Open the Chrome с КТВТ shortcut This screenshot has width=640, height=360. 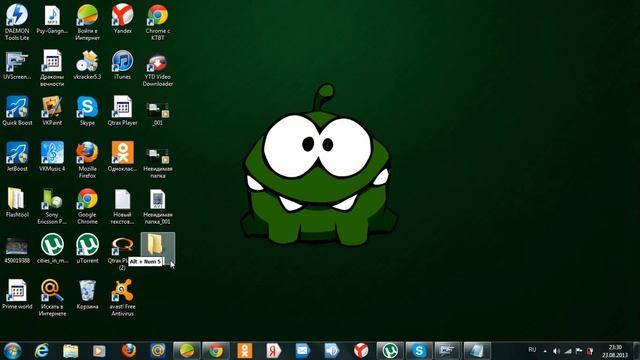(158, 22)
